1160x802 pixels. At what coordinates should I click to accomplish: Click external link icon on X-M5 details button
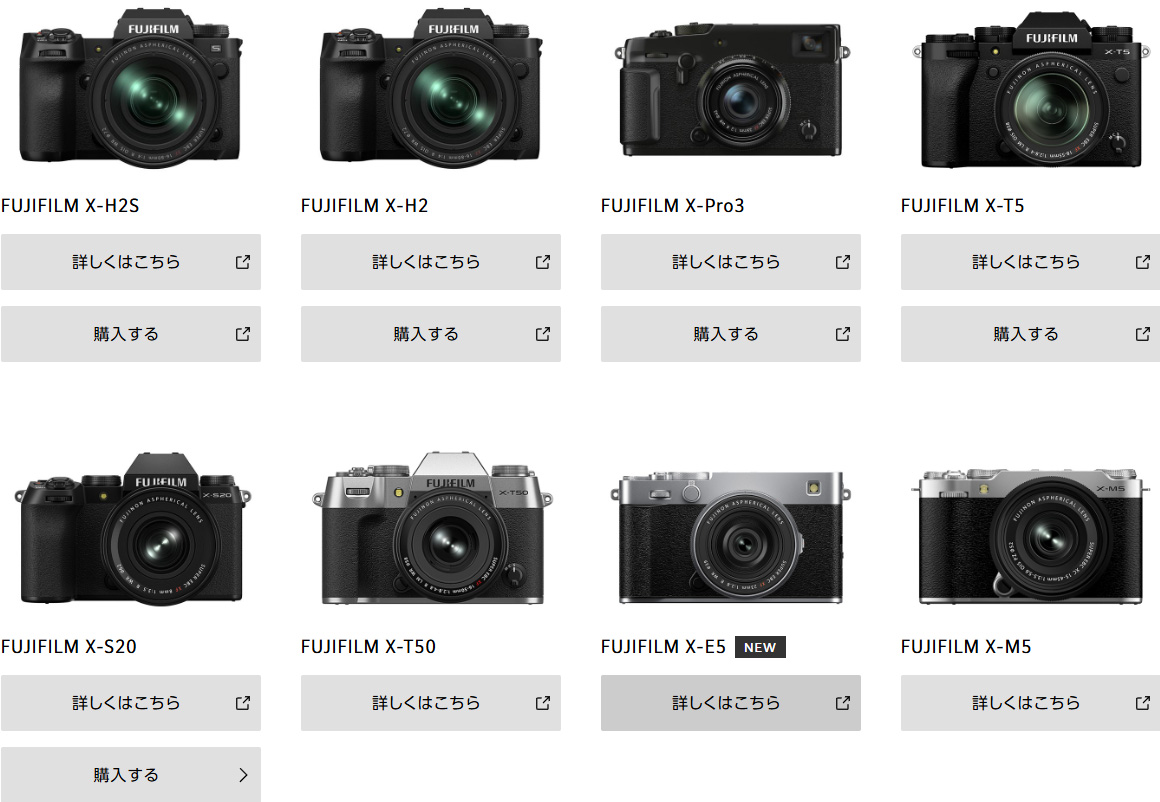pyautogui.click(x=1143, y=703)
